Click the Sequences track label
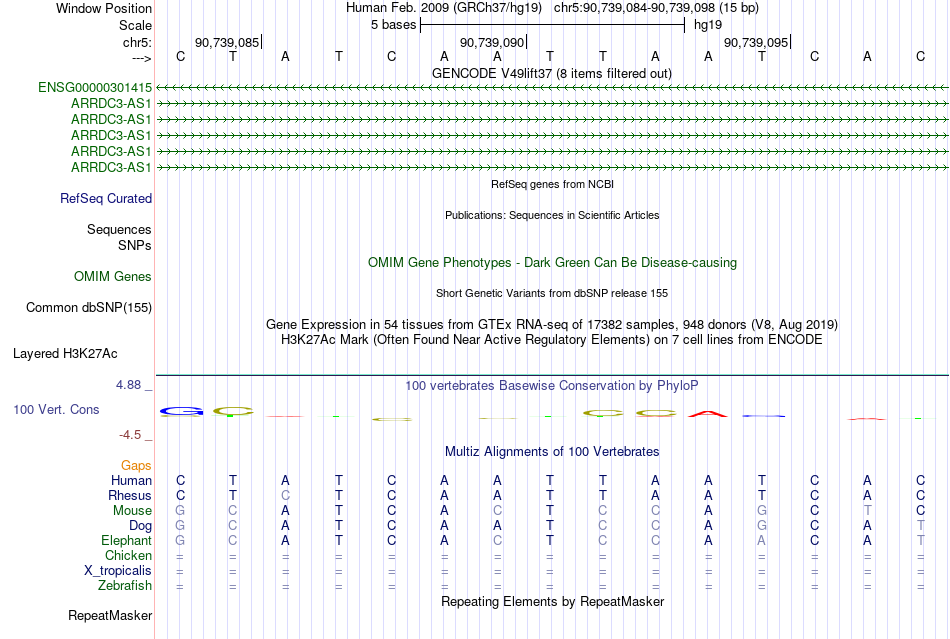This screenshot has height=639, width=950. coord(119,229)
